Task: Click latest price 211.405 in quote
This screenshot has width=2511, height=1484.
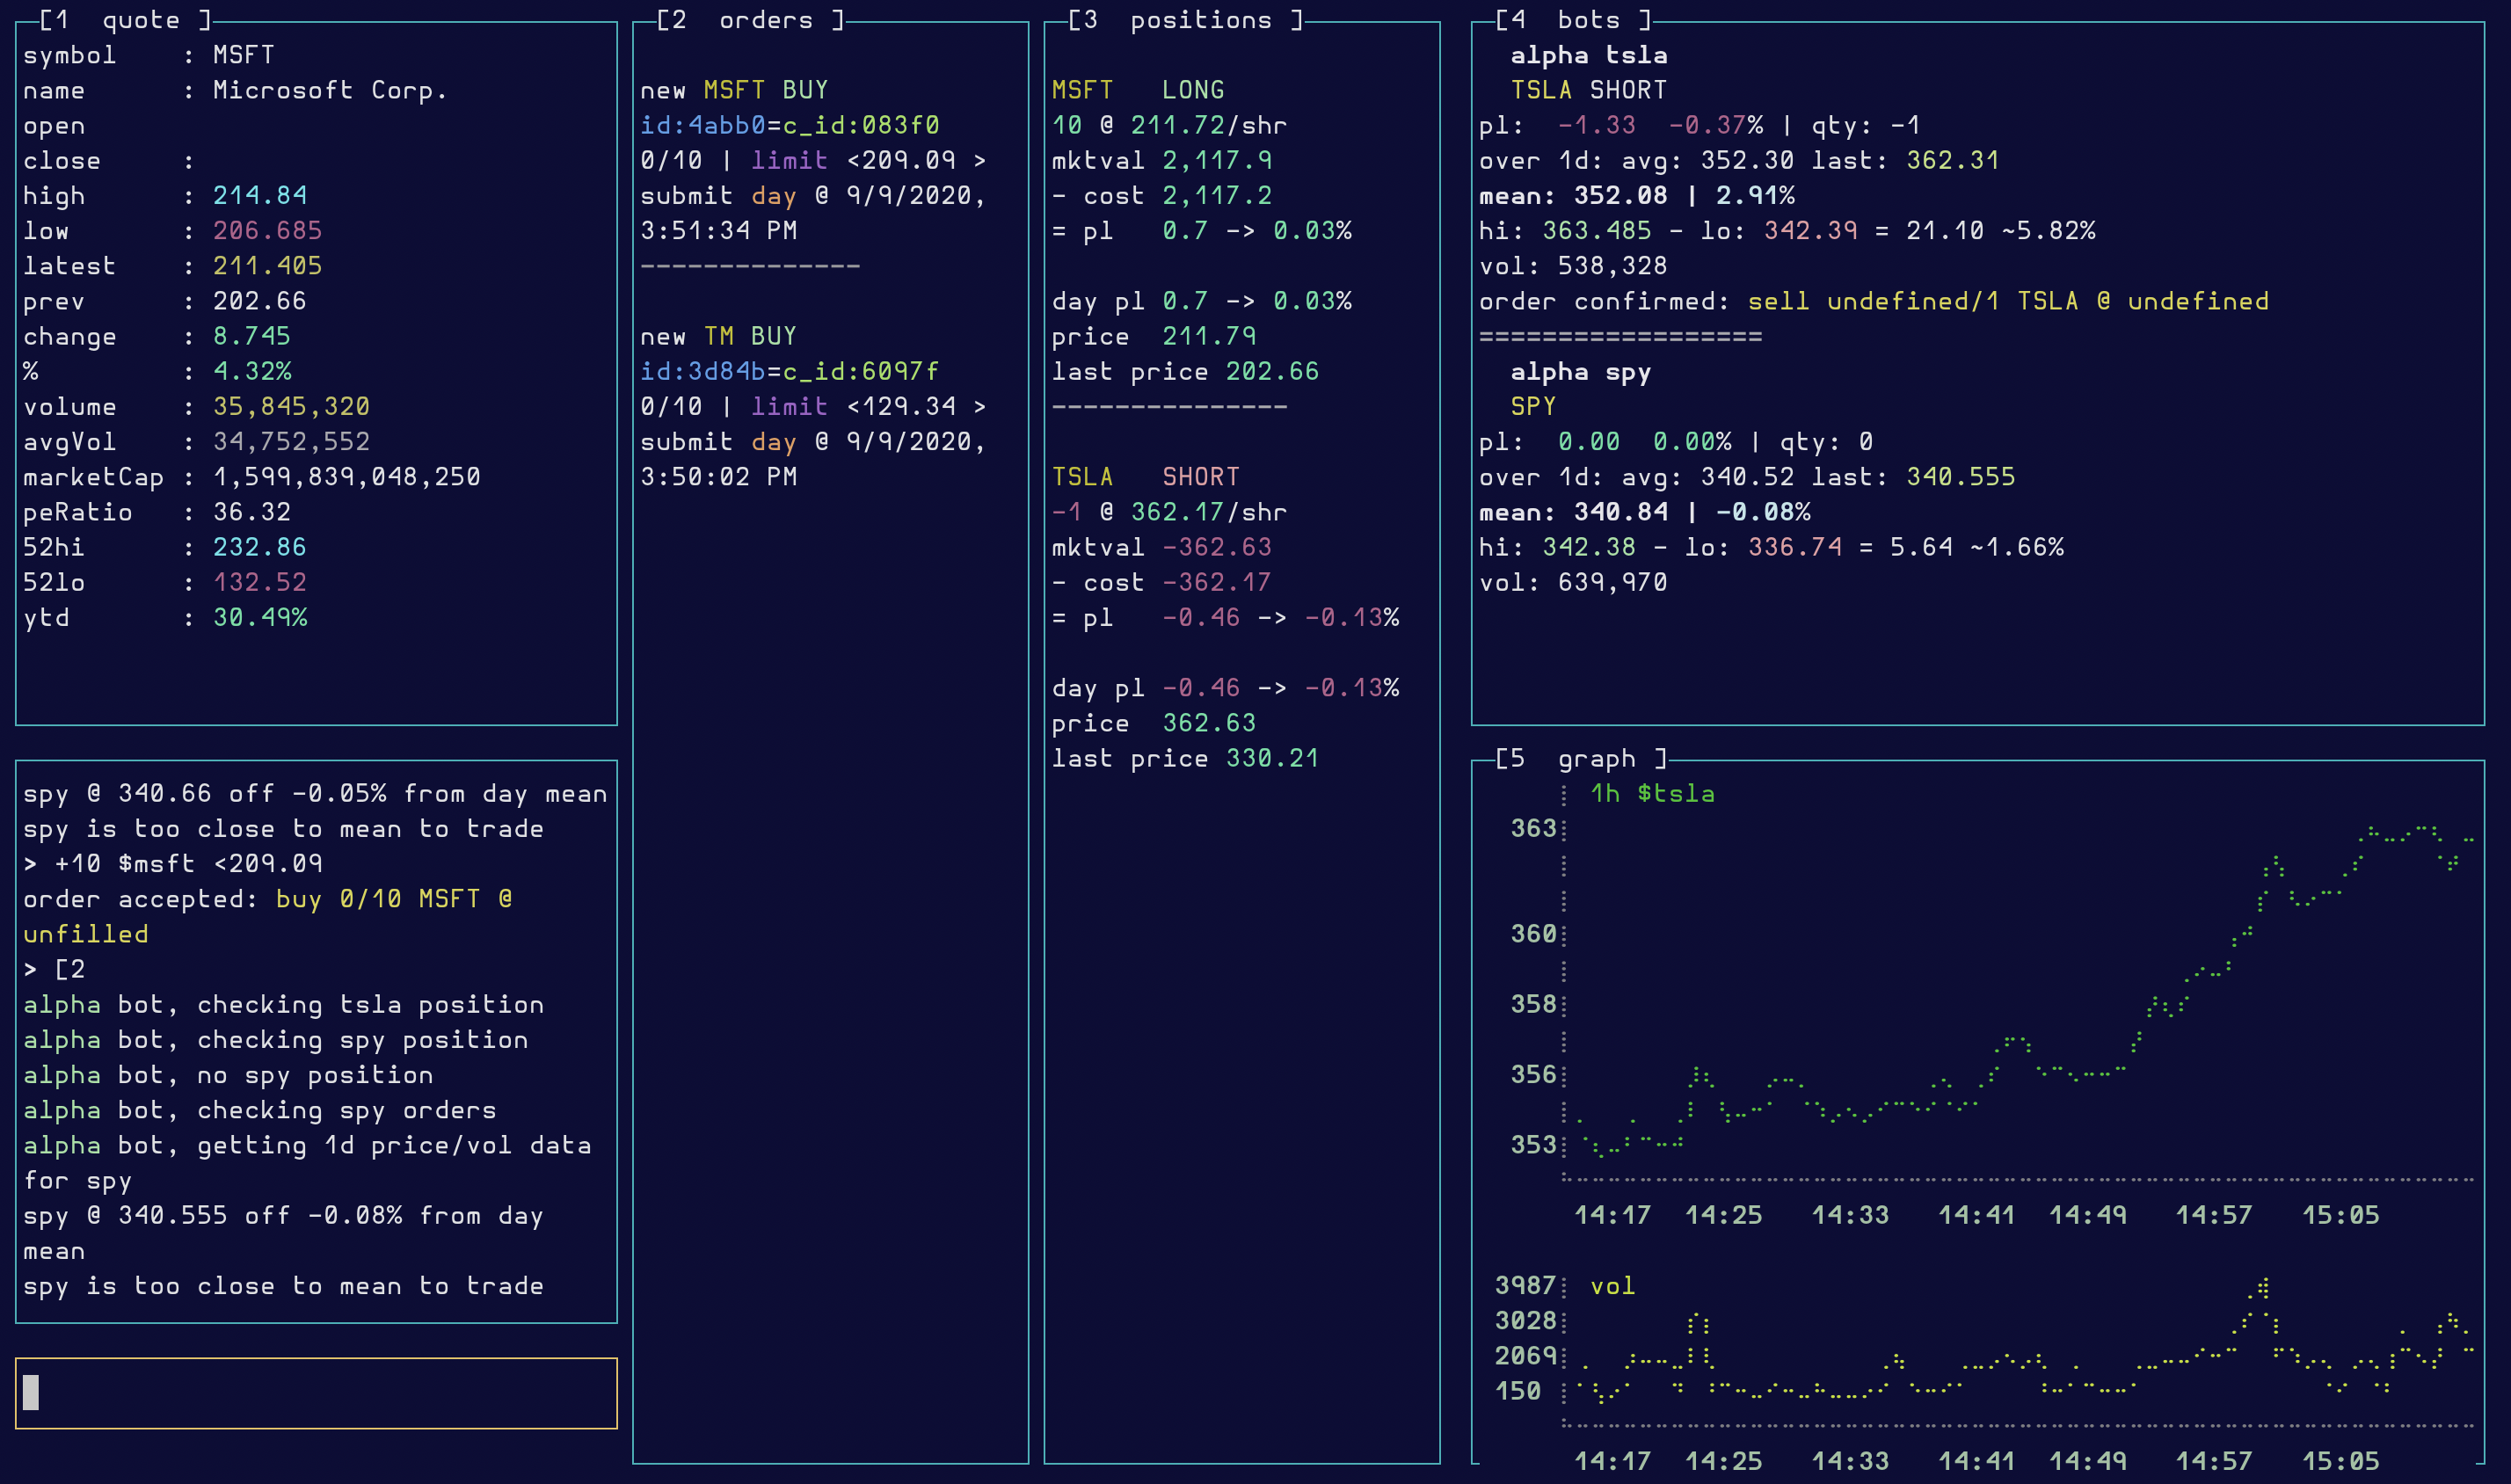Action: pos(267,266)
